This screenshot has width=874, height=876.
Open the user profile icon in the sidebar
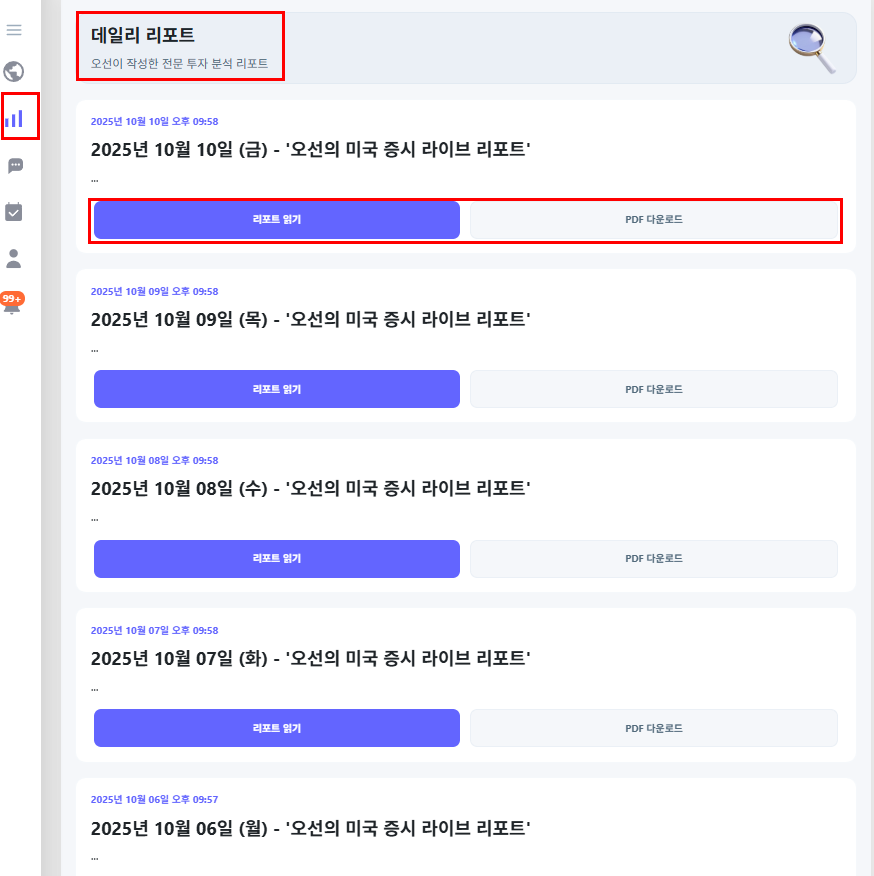click(x=13, y=259)
